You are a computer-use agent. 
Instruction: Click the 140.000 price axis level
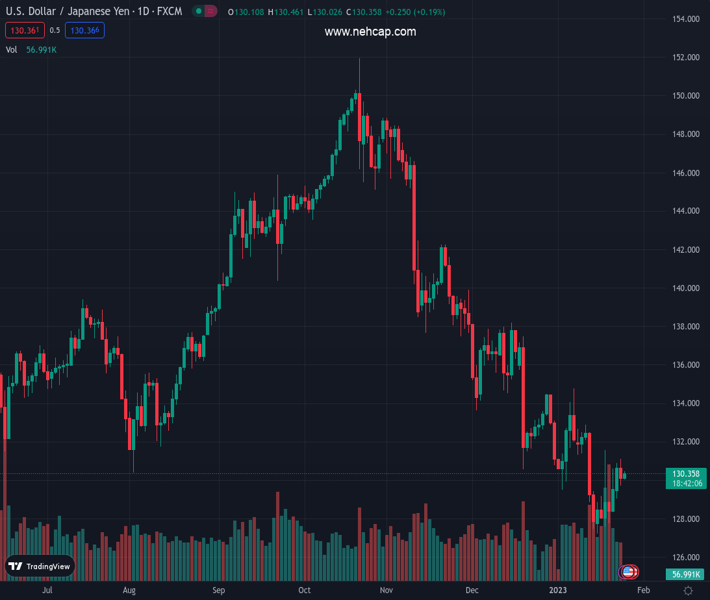click(685, 288)
